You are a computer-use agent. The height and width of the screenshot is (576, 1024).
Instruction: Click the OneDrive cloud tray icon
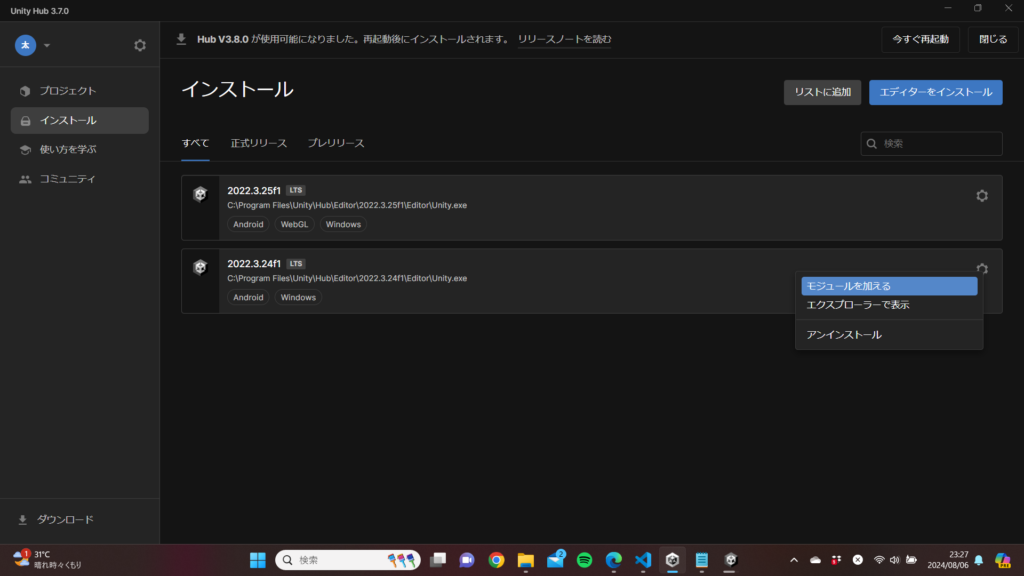815,560
